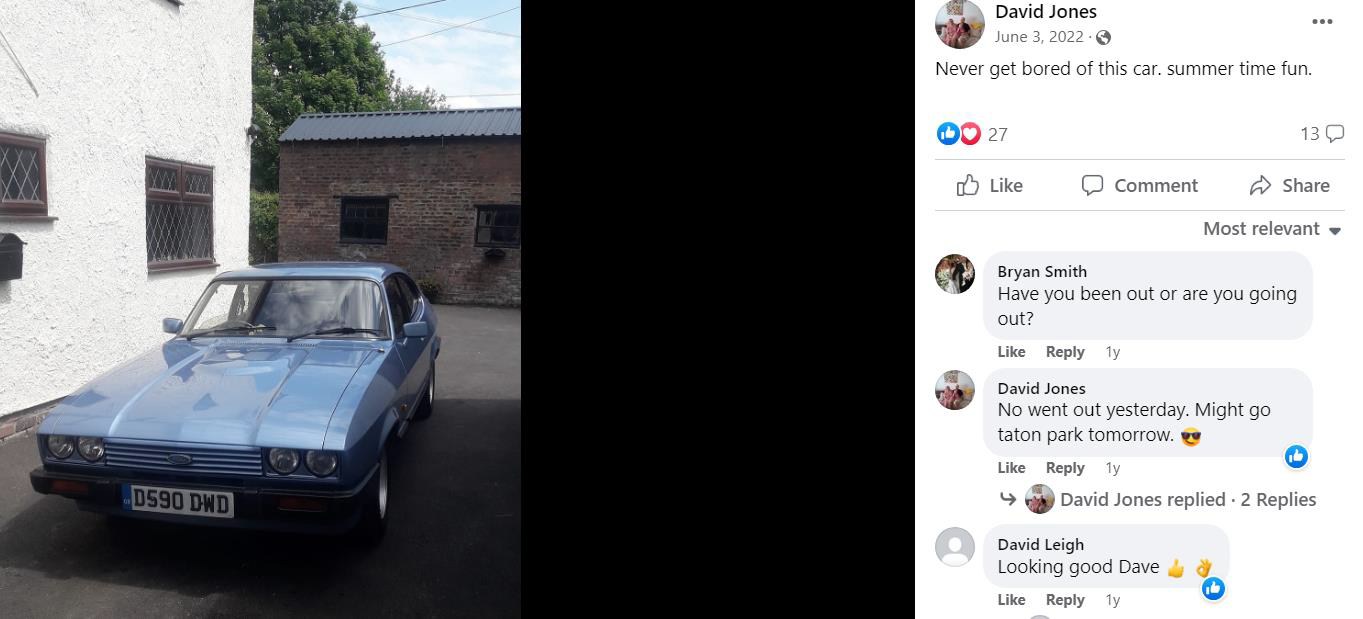The image size is (1363, 619).
Task: Click the public globe privacy icon
Action: 1103,38
